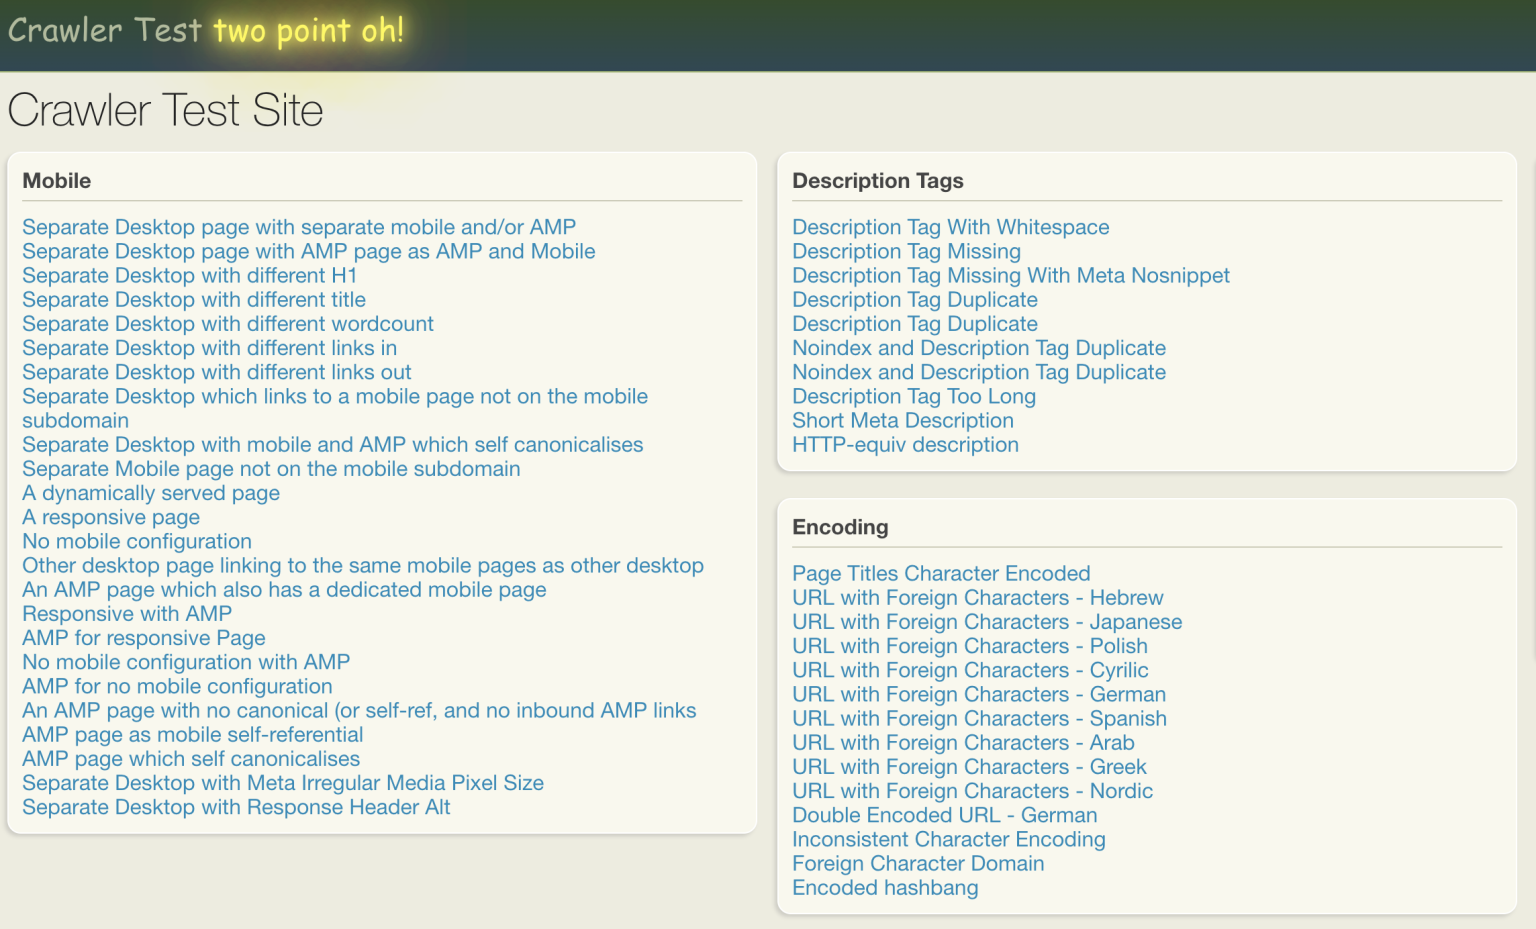This screenshot has width=1536, height=929.
Task: Open the "Encoded hashbang" link
Action: (x=885, y=887)
